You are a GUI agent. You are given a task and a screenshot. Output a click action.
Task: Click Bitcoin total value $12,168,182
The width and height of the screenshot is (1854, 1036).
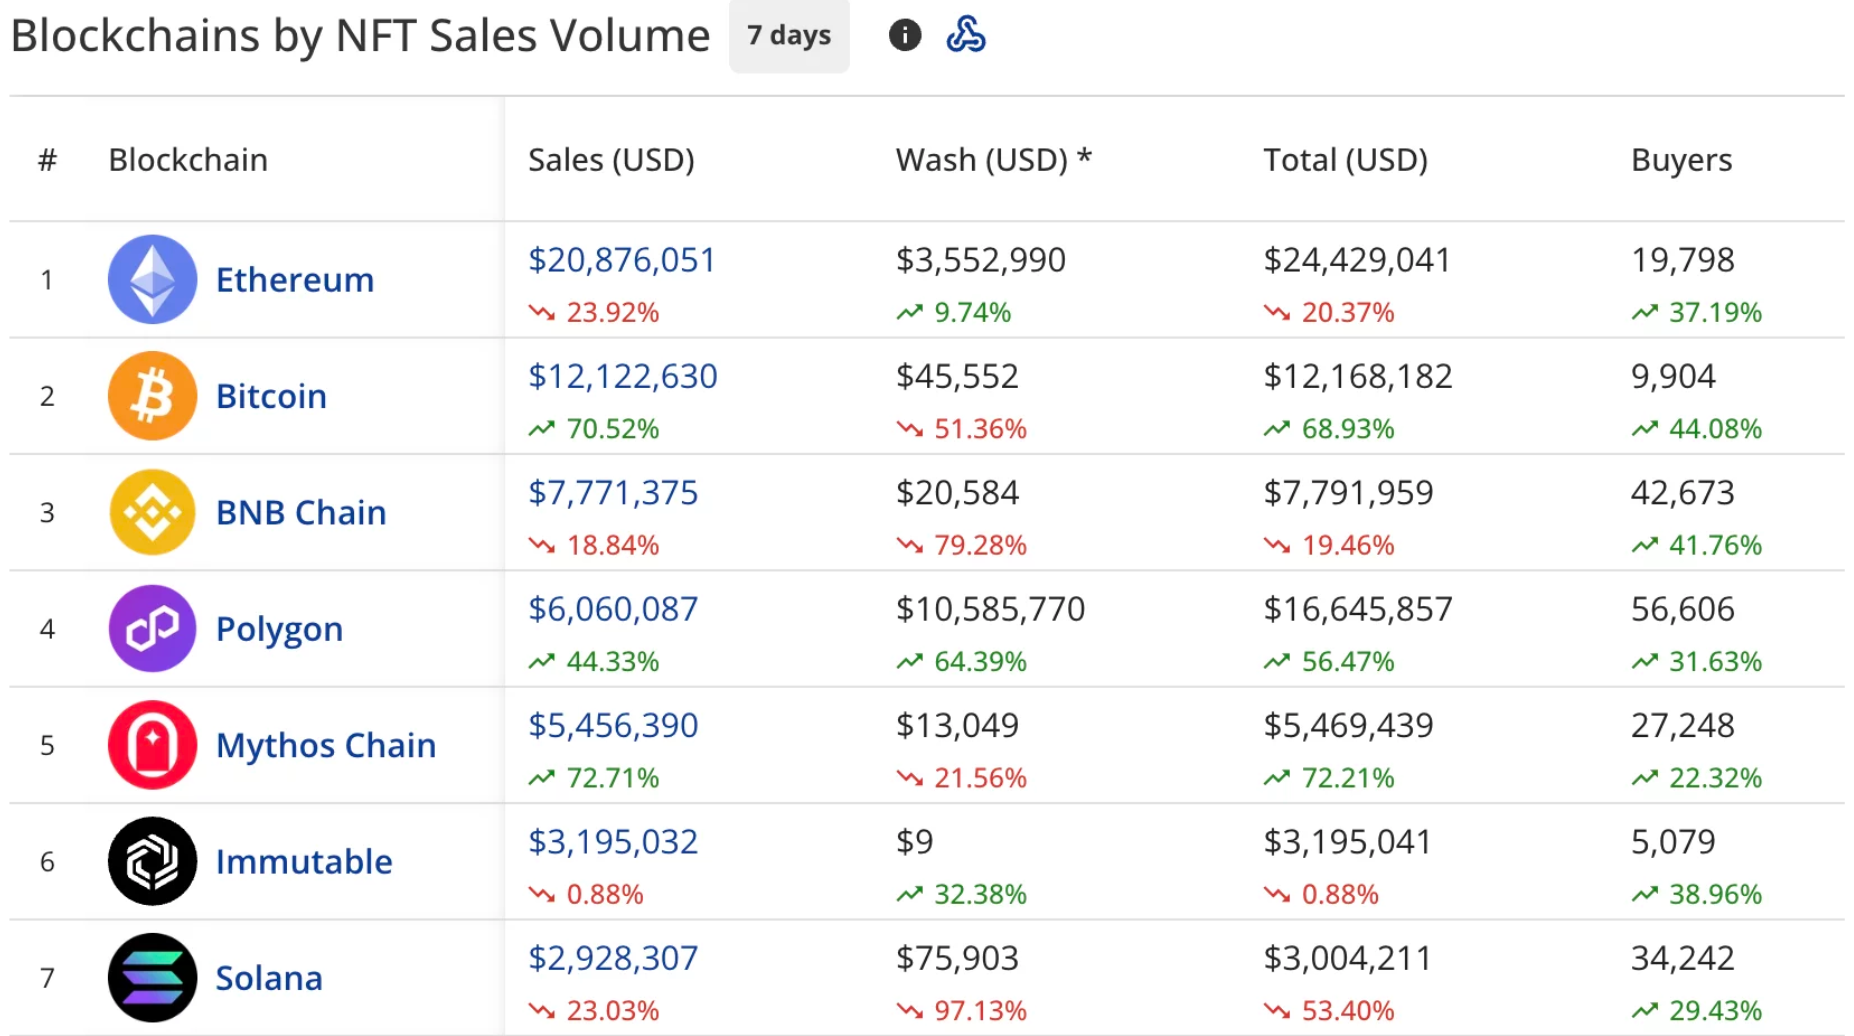1358,376
